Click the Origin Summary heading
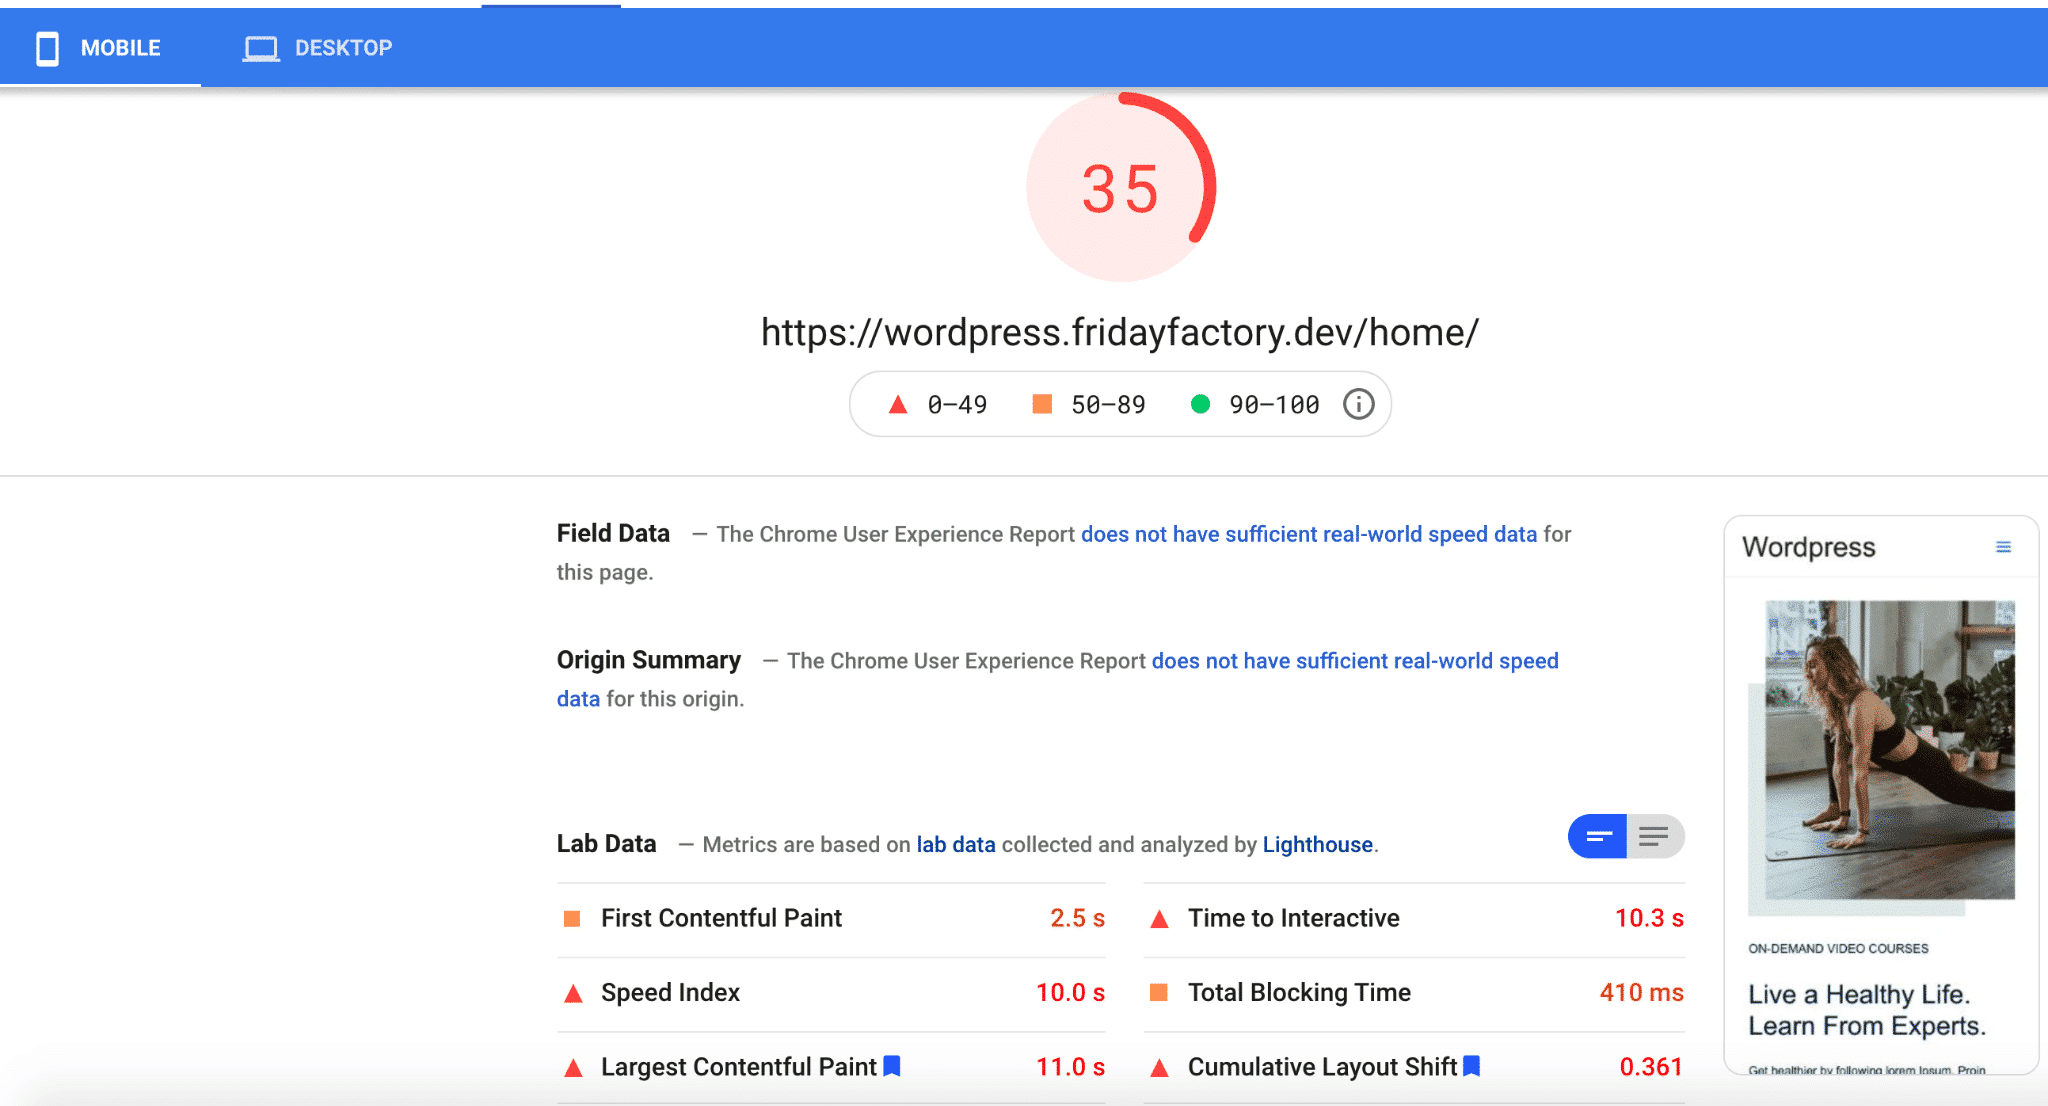The image size is (2048, 1106). pyautogui.click(x=649, y=661)
